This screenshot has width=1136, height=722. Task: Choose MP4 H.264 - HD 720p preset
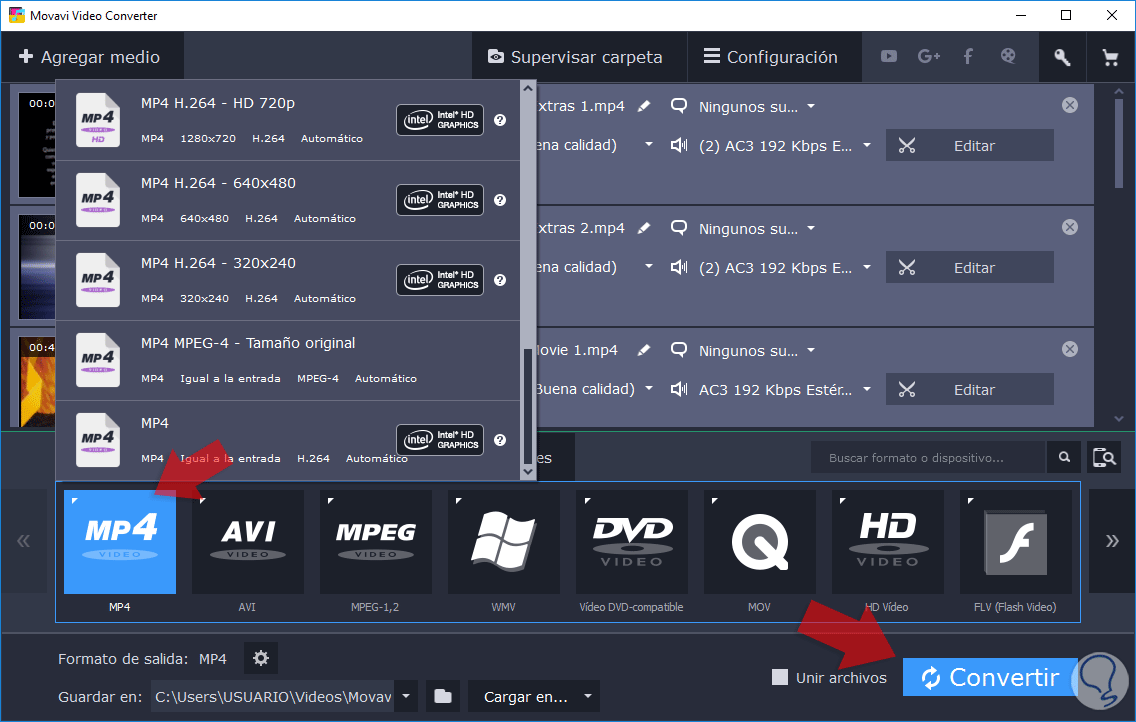point(288,120)
